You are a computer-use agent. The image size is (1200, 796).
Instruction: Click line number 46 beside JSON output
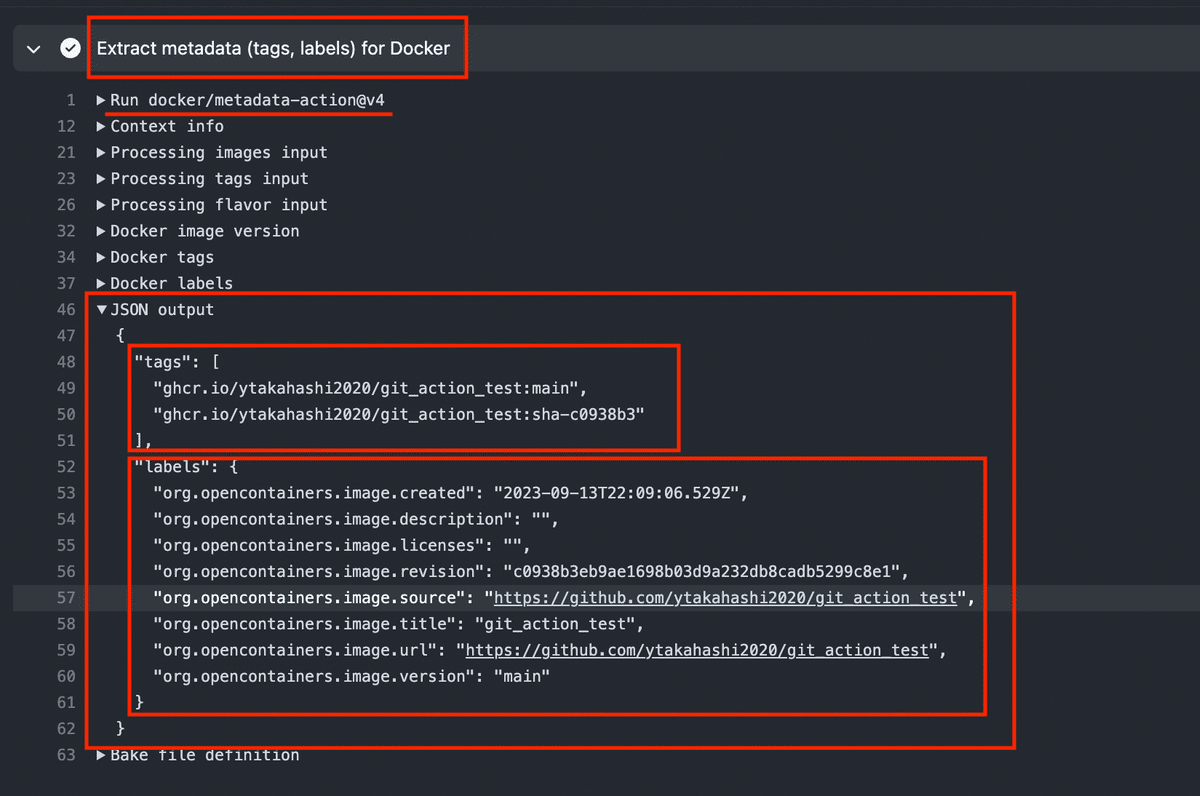(66, 309)
